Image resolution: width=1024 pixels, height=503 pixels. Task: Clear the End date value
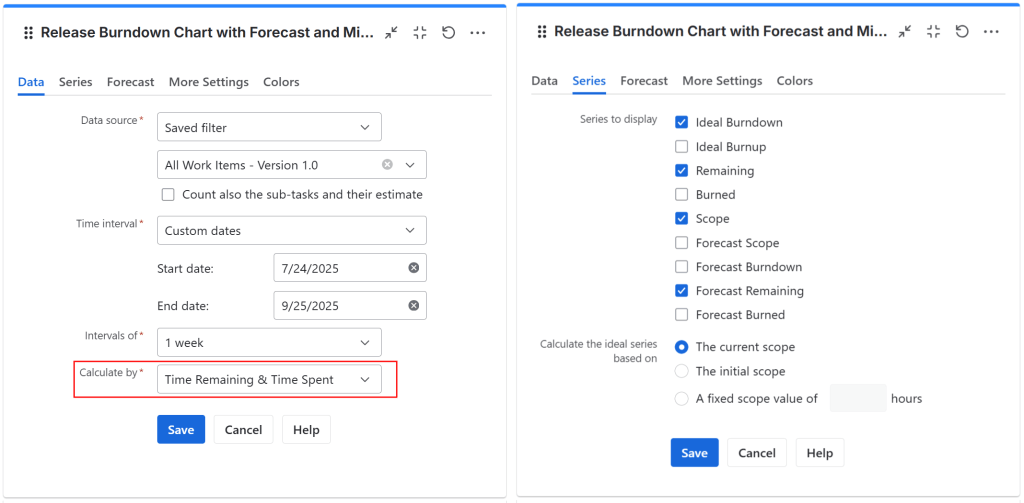[x=413, y=306]
